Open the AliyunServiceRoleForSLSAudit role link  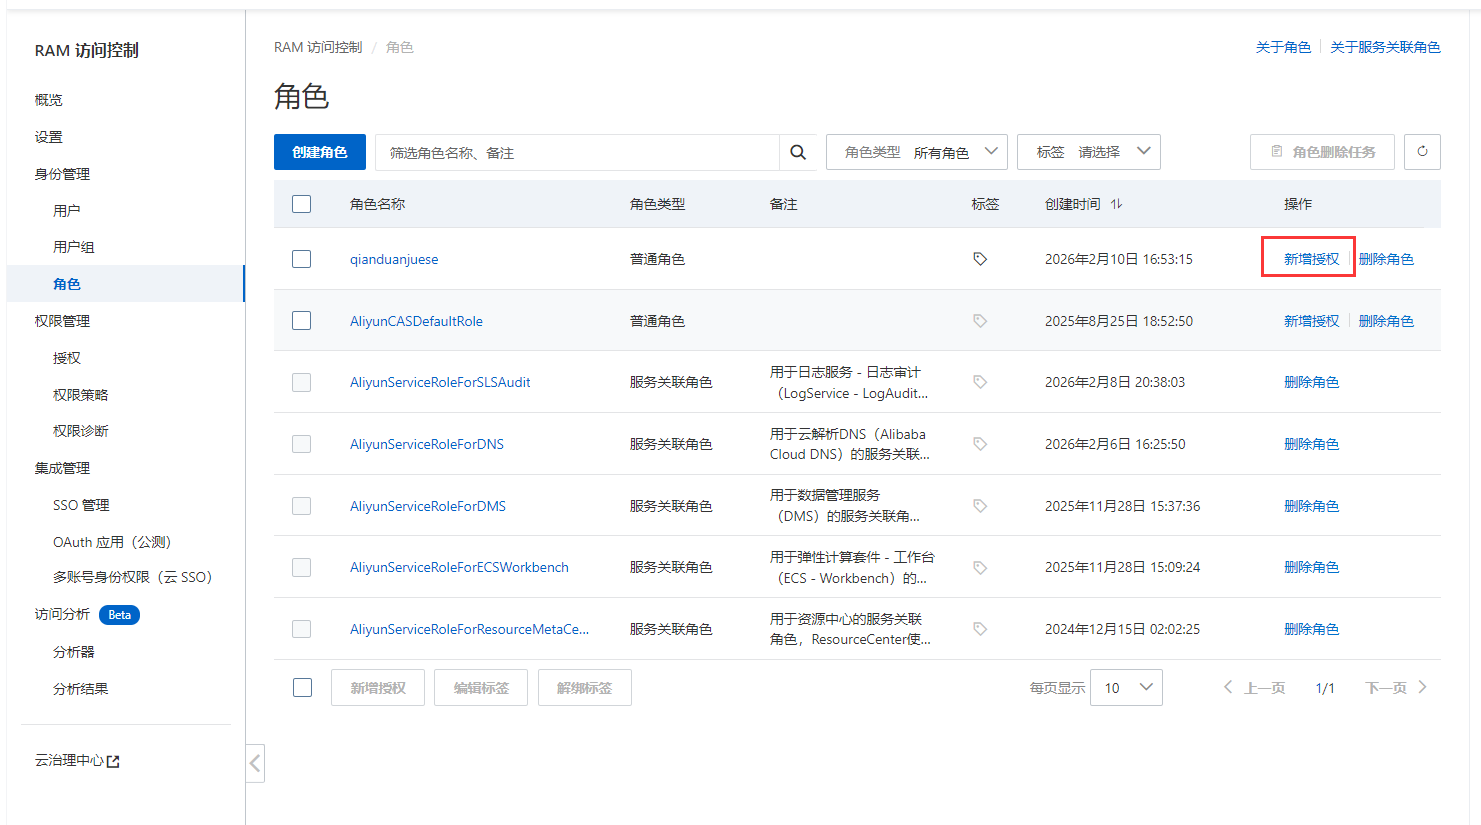[x=440, y=382]
